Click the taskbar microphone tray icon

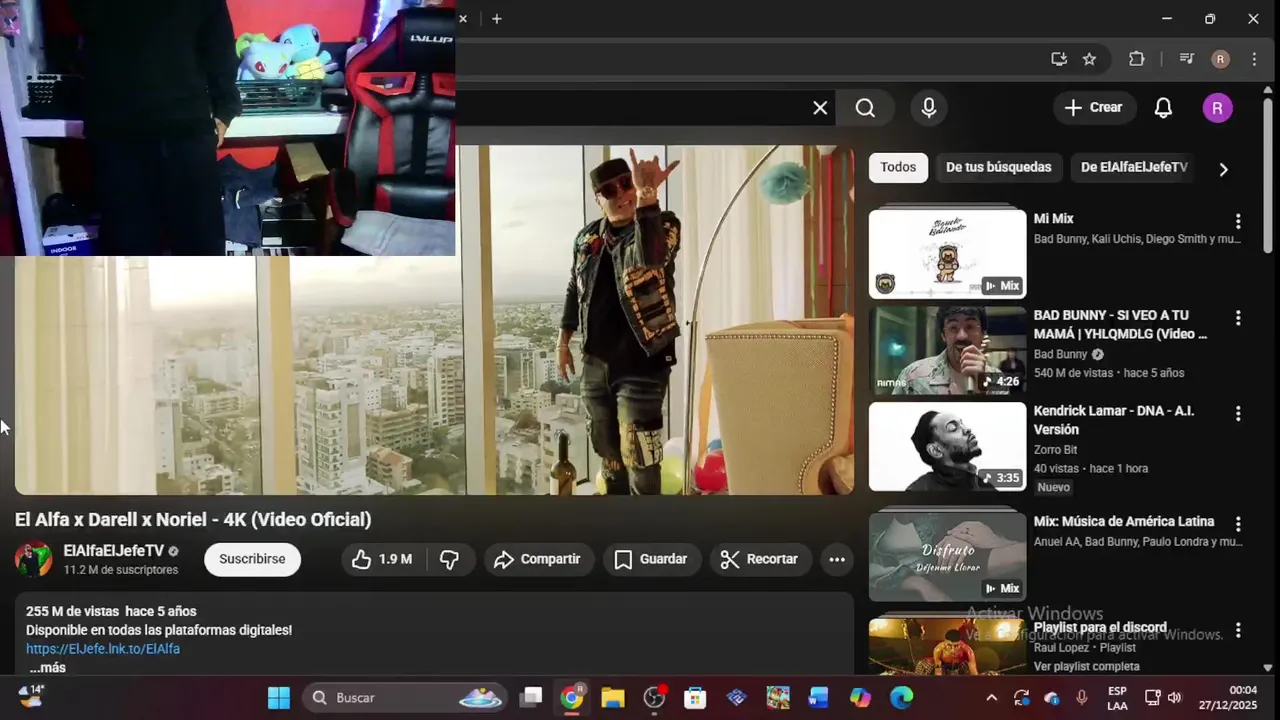pos(1082,698)
